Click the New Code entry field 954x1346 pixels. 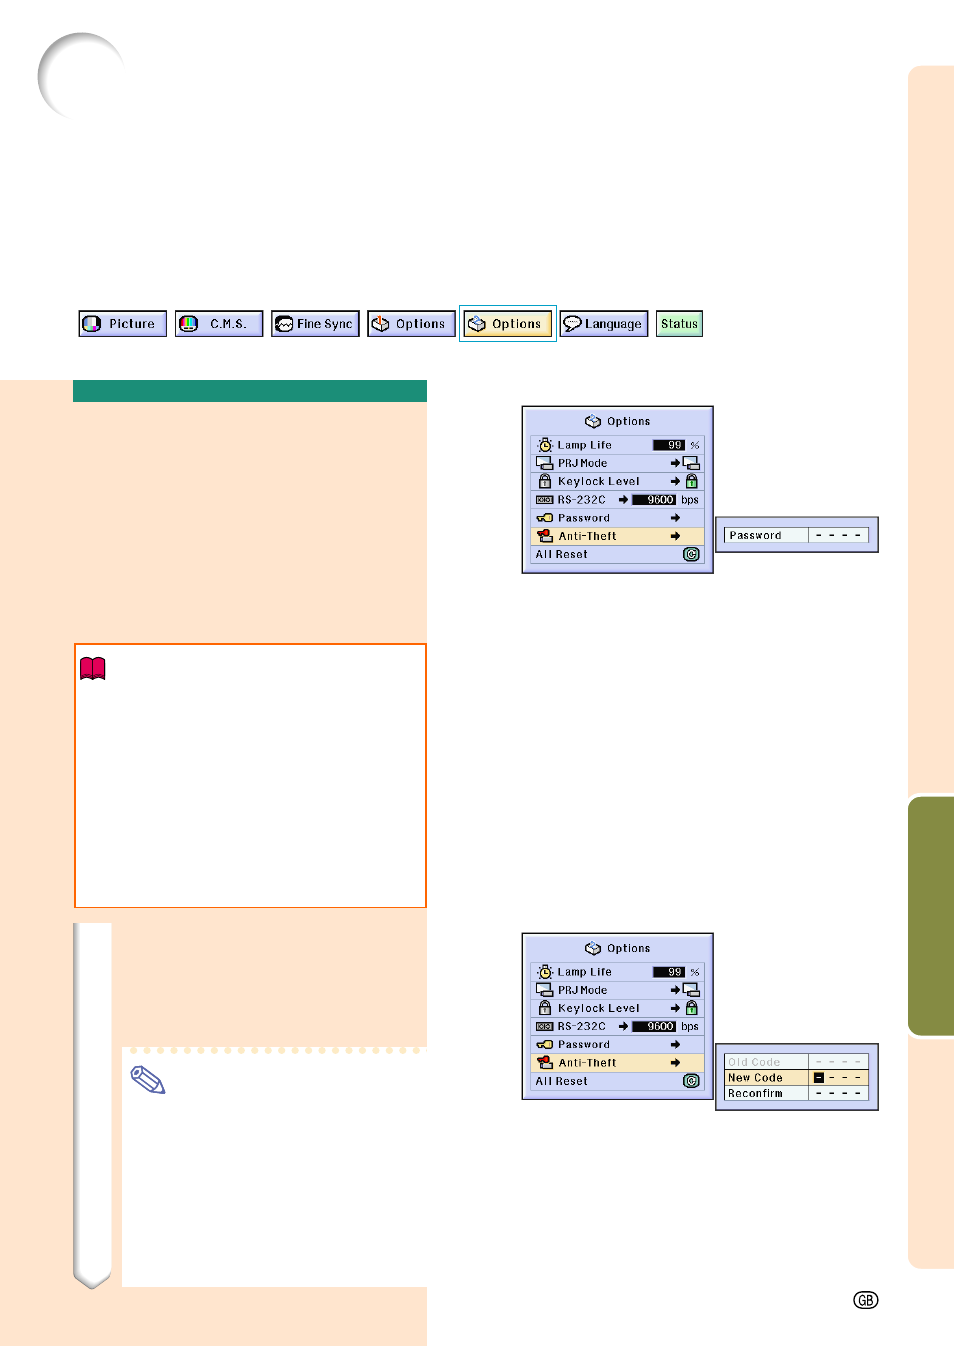coord(838,1078)
